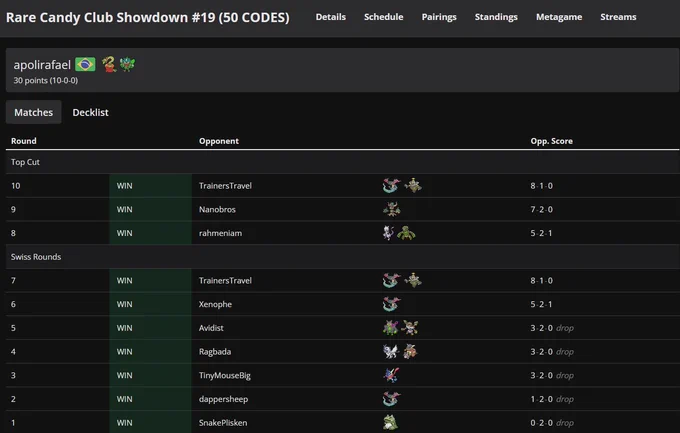Open TrainersTravel's profile in round 10 row
This screenshot has height=433, width=680.
pos(225,186)
